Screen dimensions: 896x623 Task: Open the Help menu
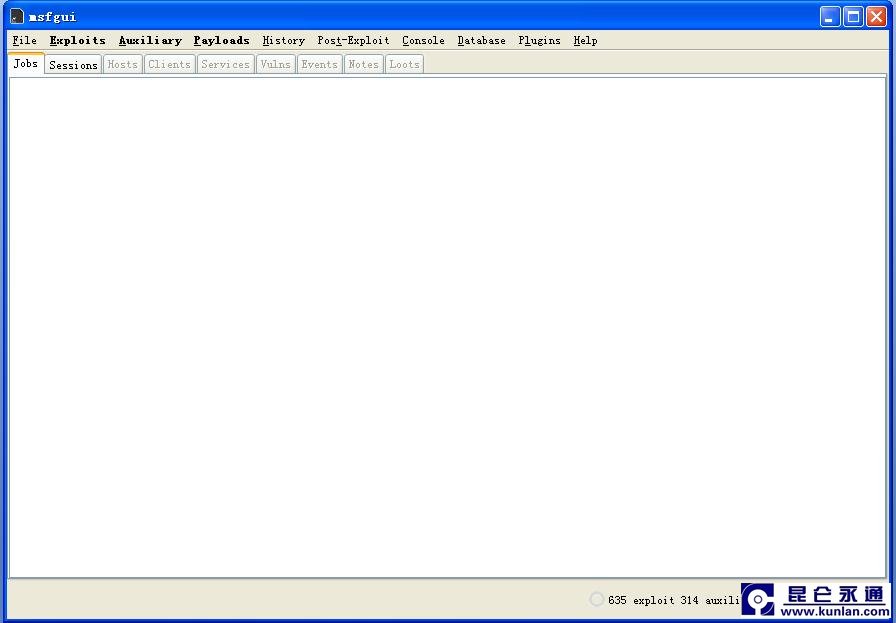point(585,41)
